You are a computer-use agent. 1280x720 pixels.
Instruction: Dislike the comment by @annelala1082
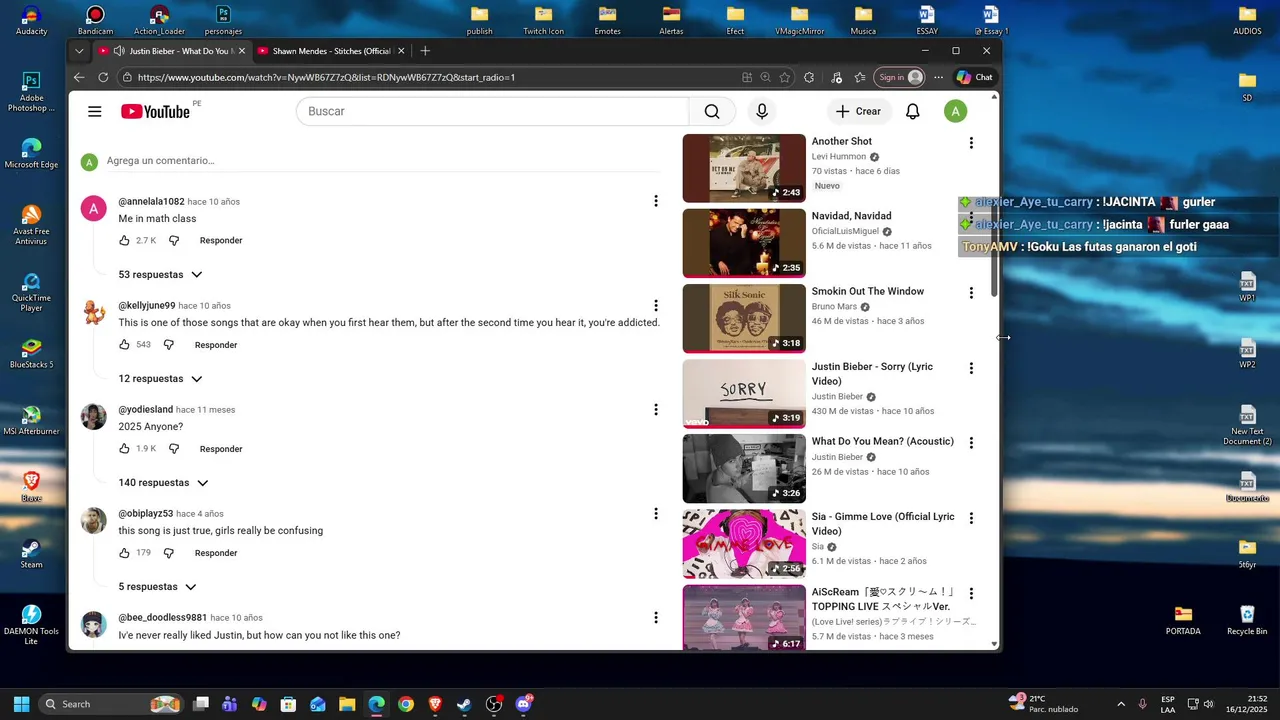173,240
